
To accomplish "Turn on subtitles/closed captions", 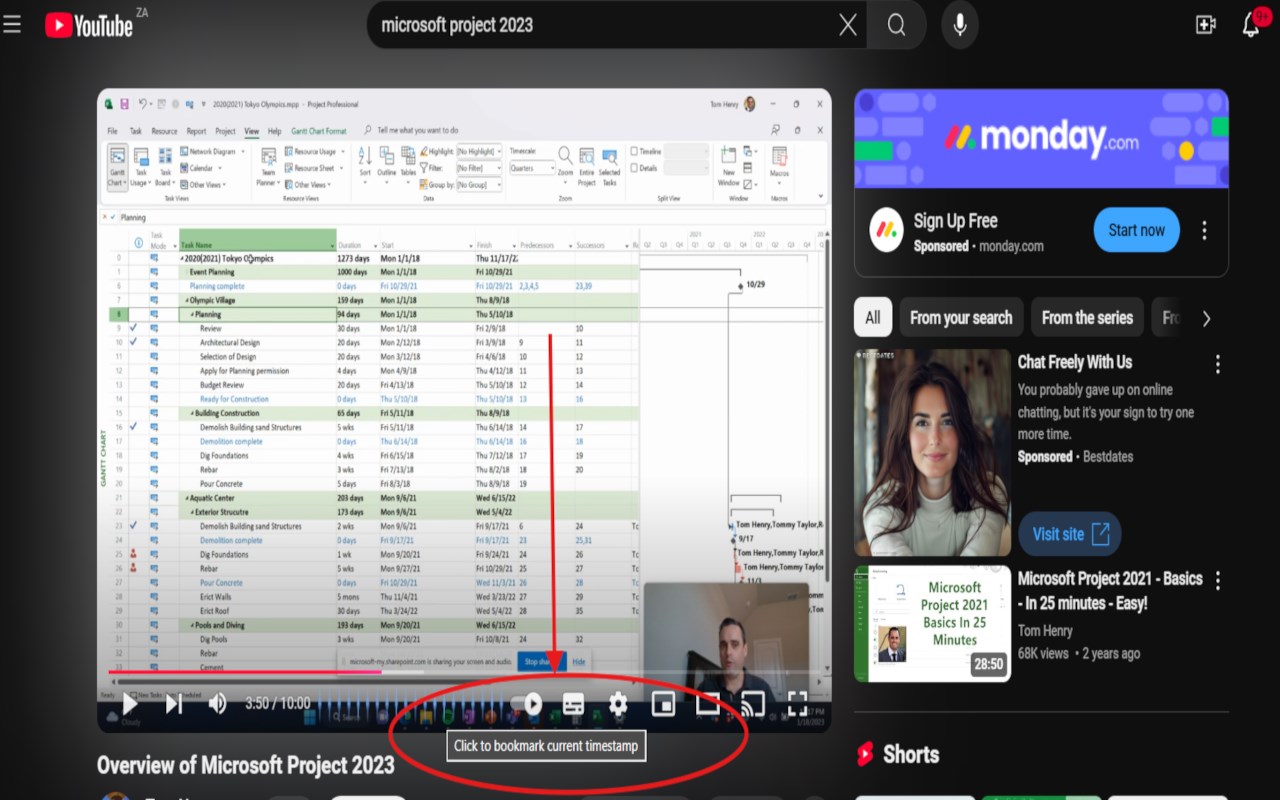I will pyautogui.click(x=573, y=704).
